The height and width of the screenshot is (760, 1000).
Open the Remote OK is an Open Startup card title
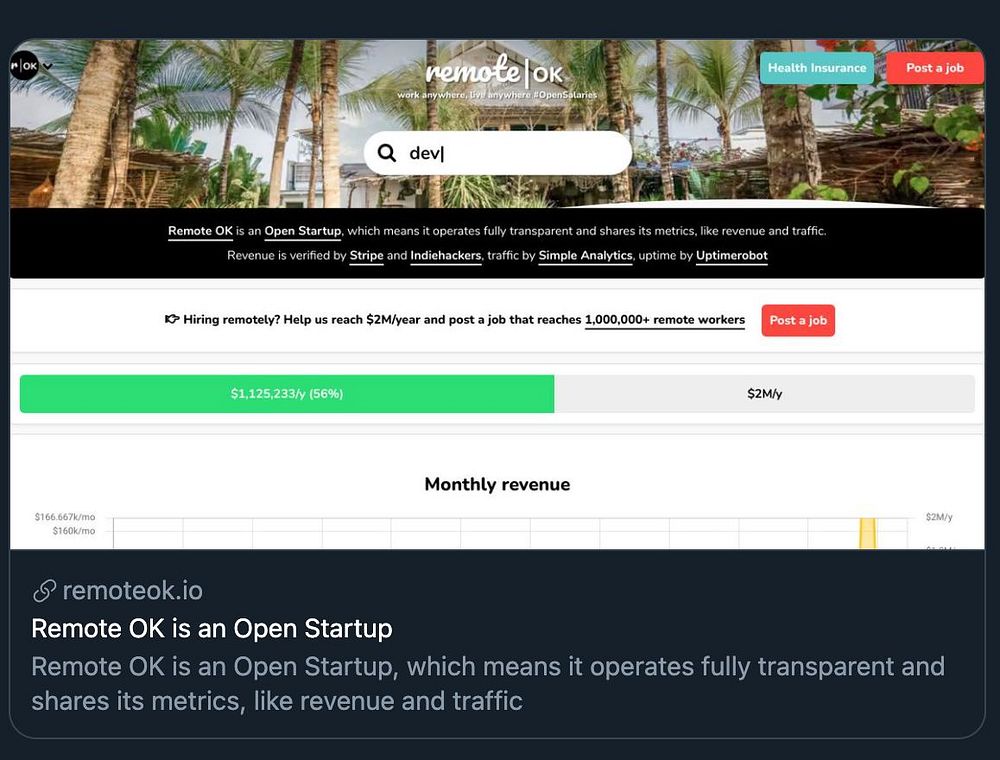pos(212,629)
